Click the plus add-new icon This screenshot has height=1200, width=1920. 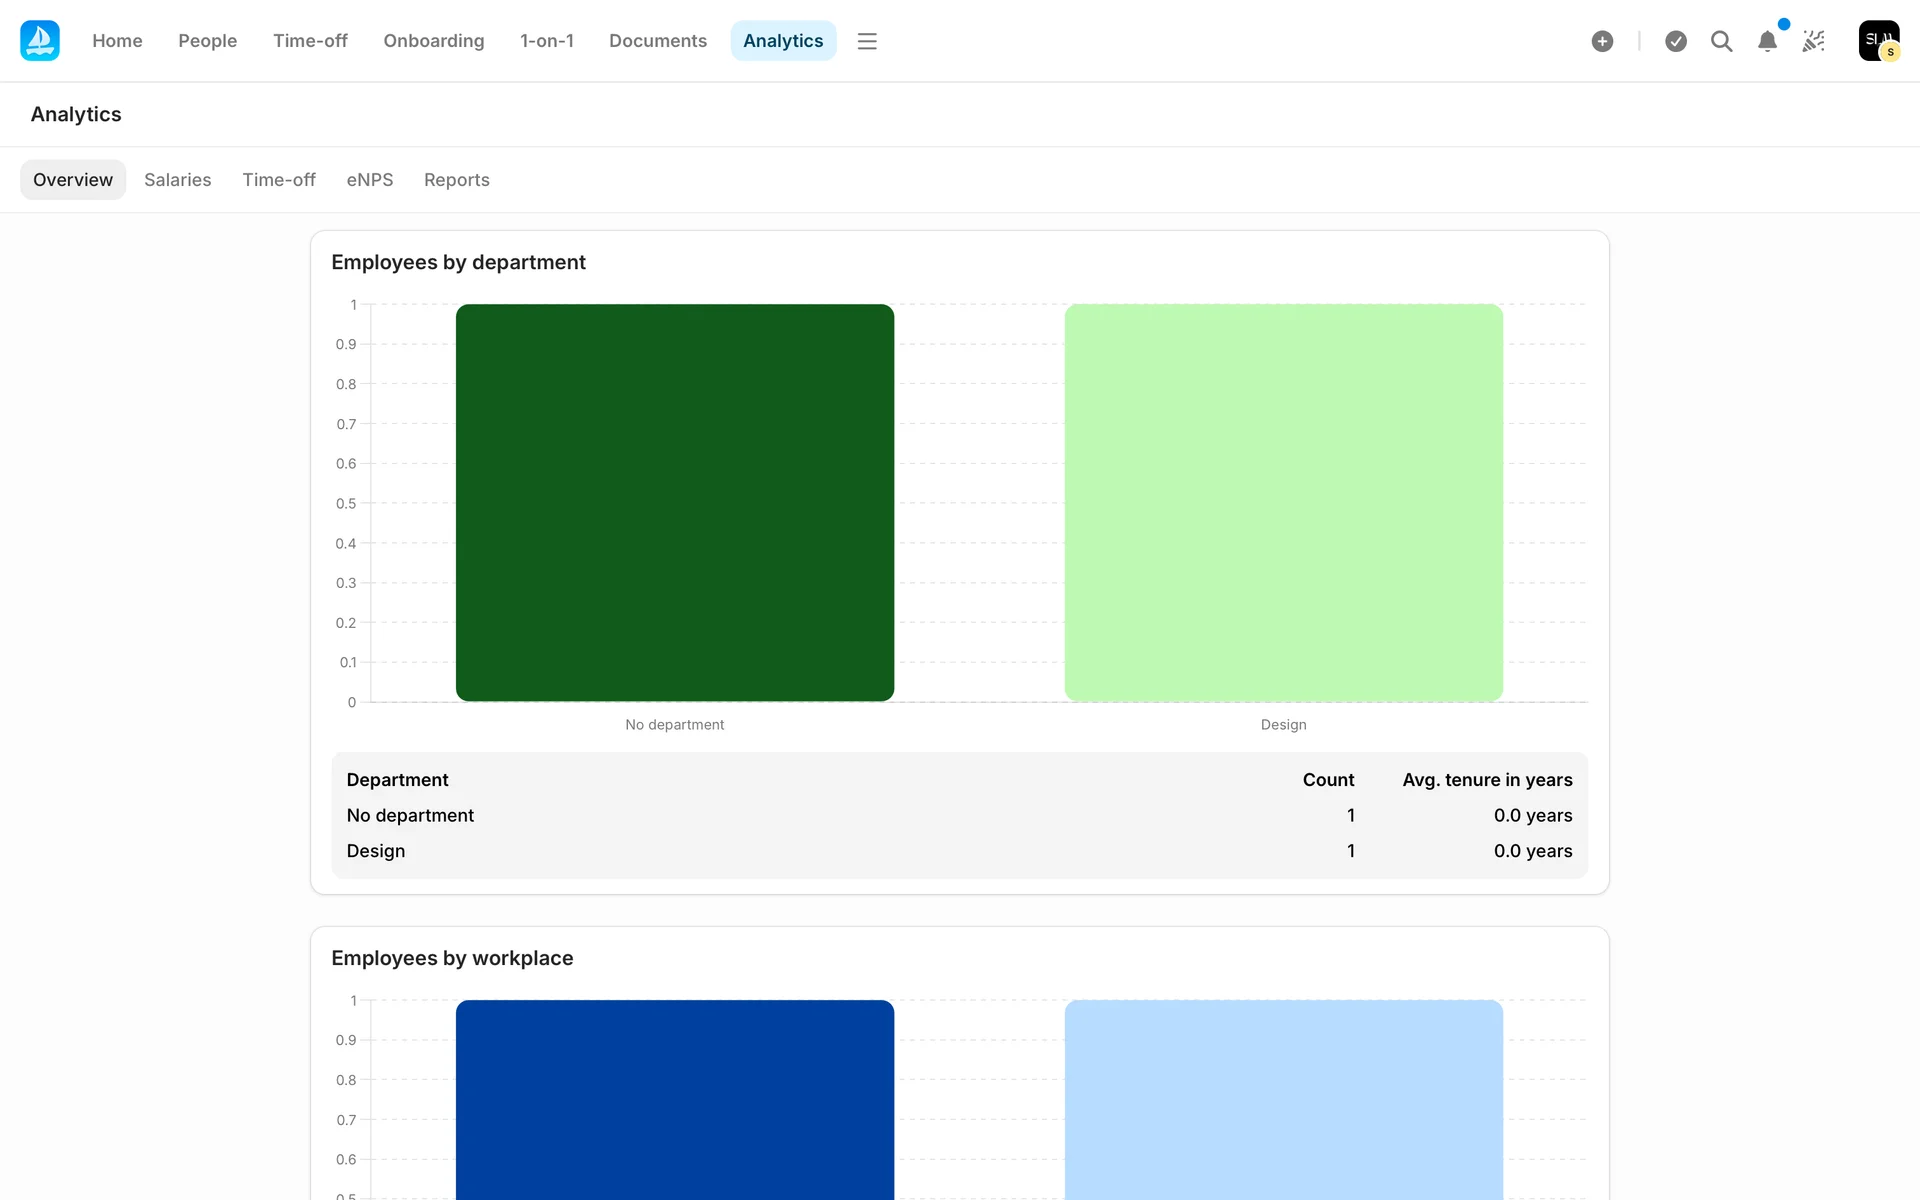[x=1602, y=41]
